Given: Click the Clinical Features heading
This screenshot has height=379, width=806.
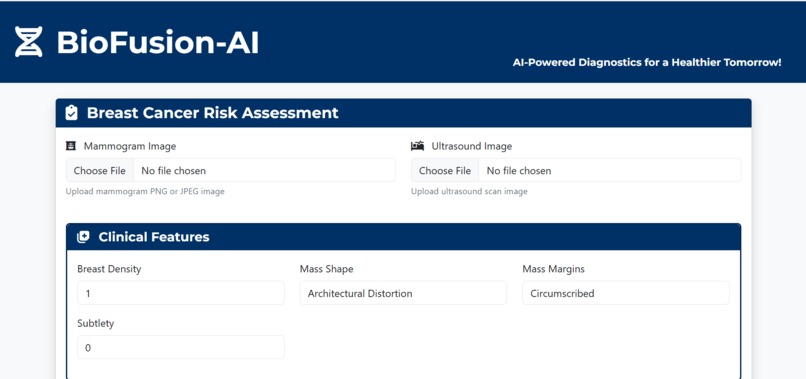Looking at the screenshot, I should pos(154,237).
